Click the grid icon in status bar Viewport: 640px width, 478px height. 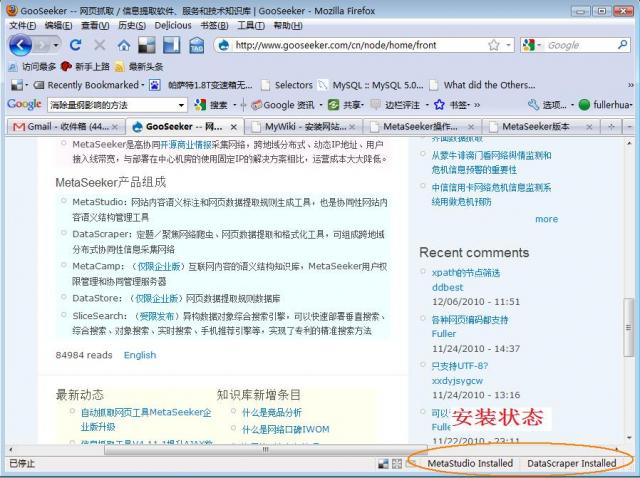tap(397, 464)
